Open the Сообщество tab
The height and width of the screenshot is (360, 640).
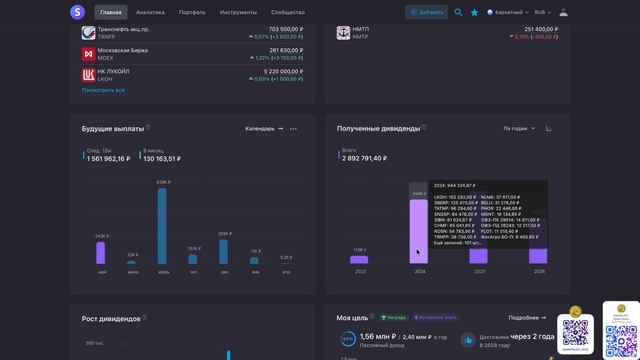288,12
